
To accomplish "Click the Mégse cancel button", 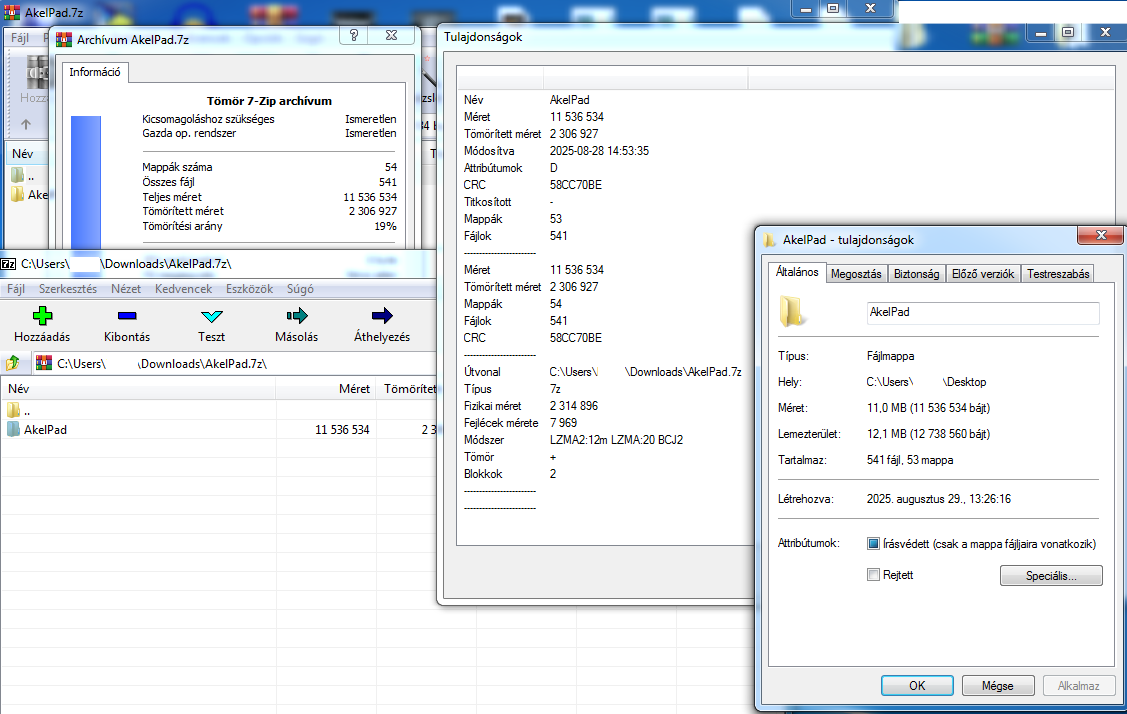I will 998,685.
